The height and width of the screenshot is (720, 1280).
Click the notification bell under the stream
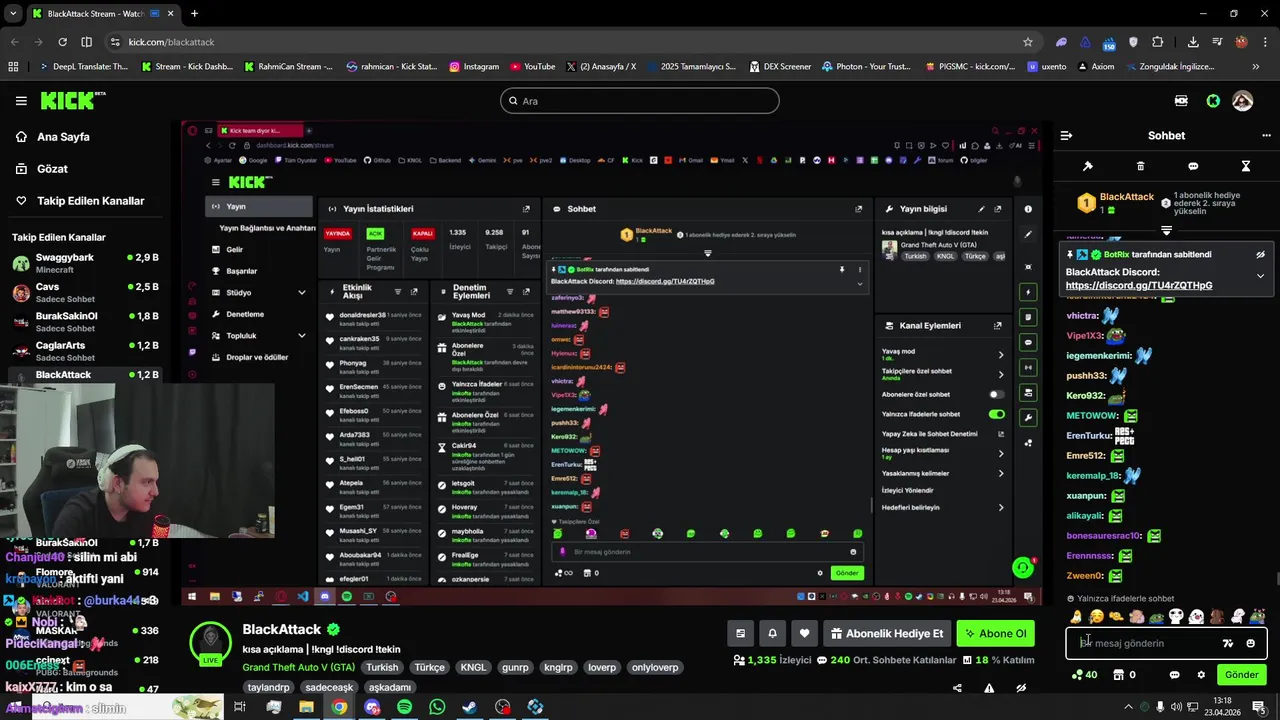[772, 633]
